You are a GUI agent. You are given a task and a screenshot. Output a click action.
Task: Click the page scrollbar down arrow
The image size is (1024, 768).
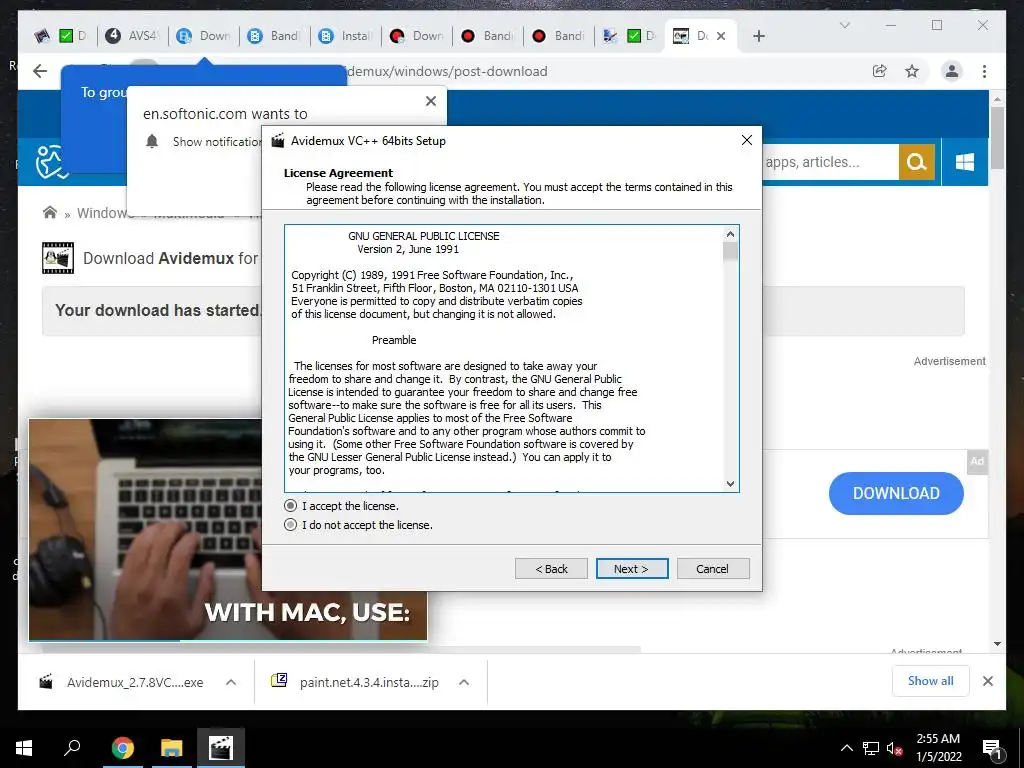tap(997, 644)
